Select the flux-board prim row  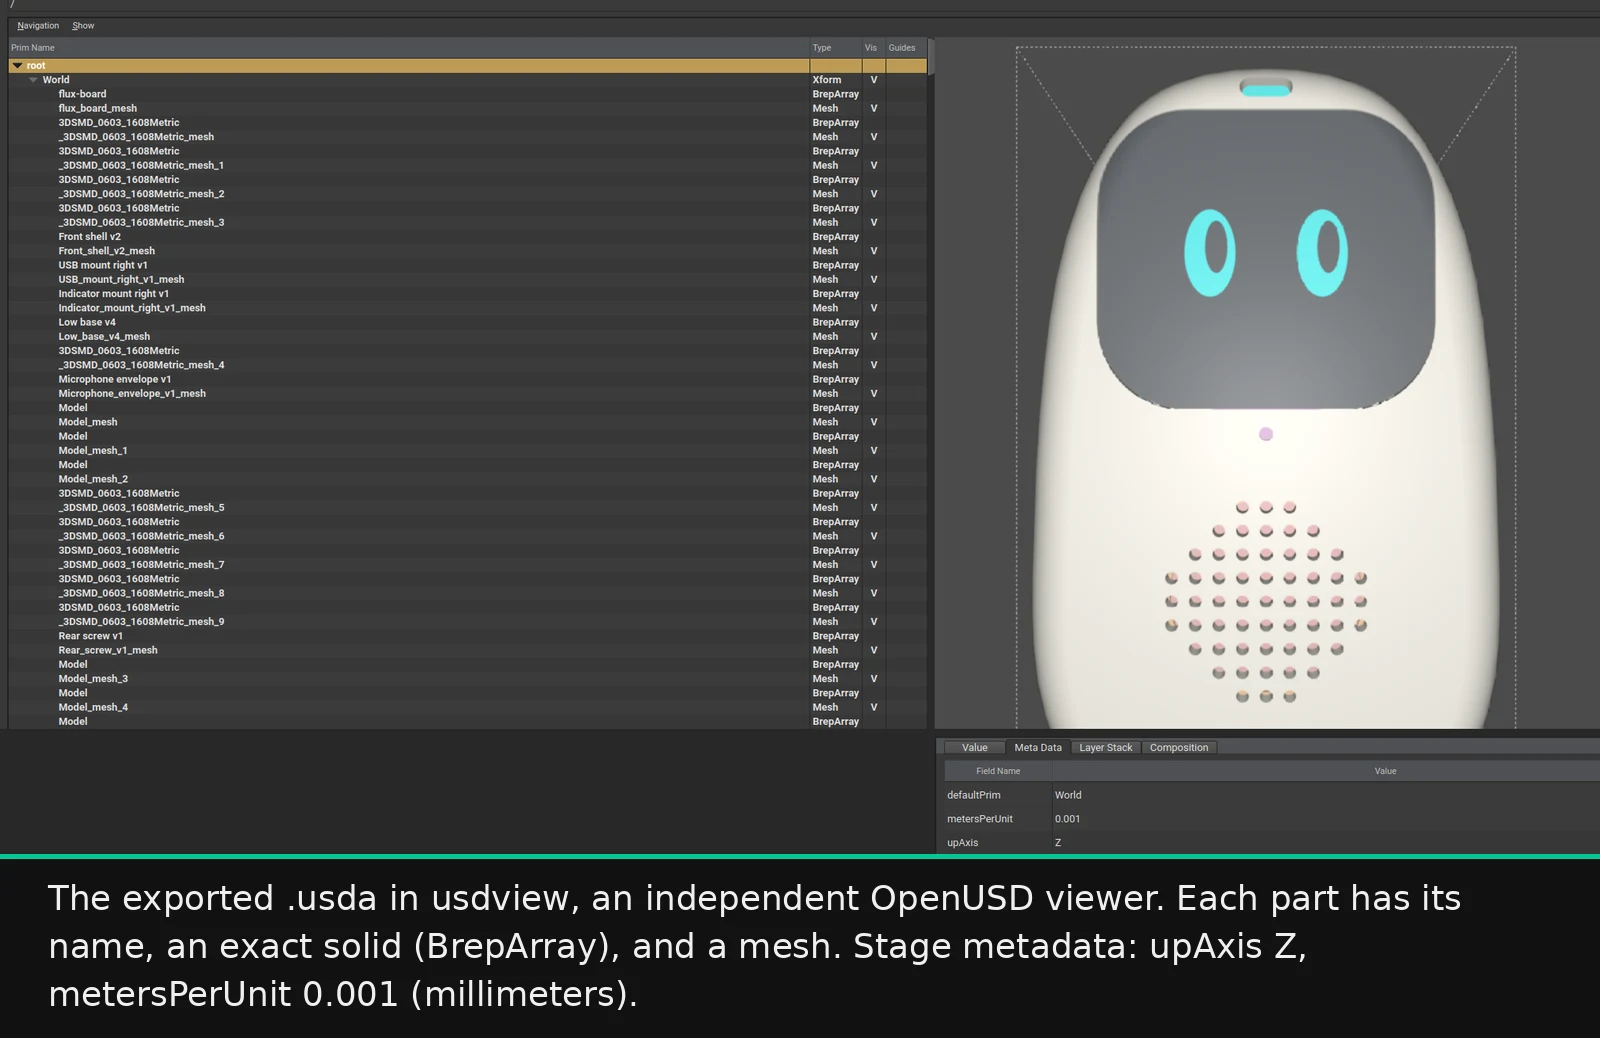(x=467, y=94)
